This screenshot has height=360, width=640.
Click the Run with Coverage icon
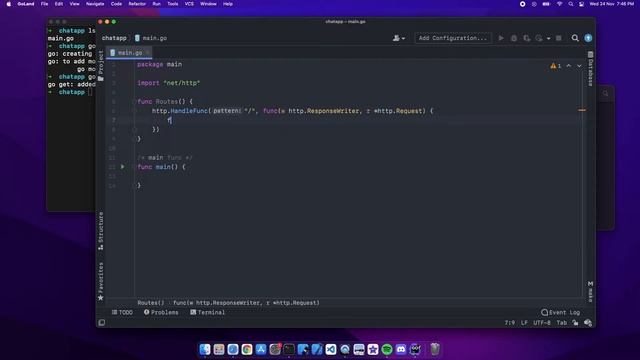point(527,38)
